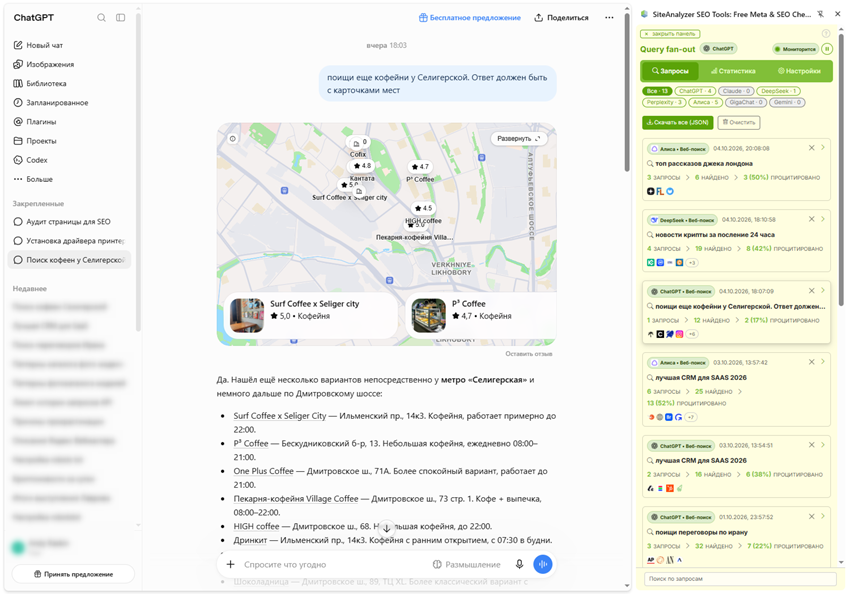Start voice mode with blue waveform button
Viewport: 850px width, 594px height.
point(543,564)
